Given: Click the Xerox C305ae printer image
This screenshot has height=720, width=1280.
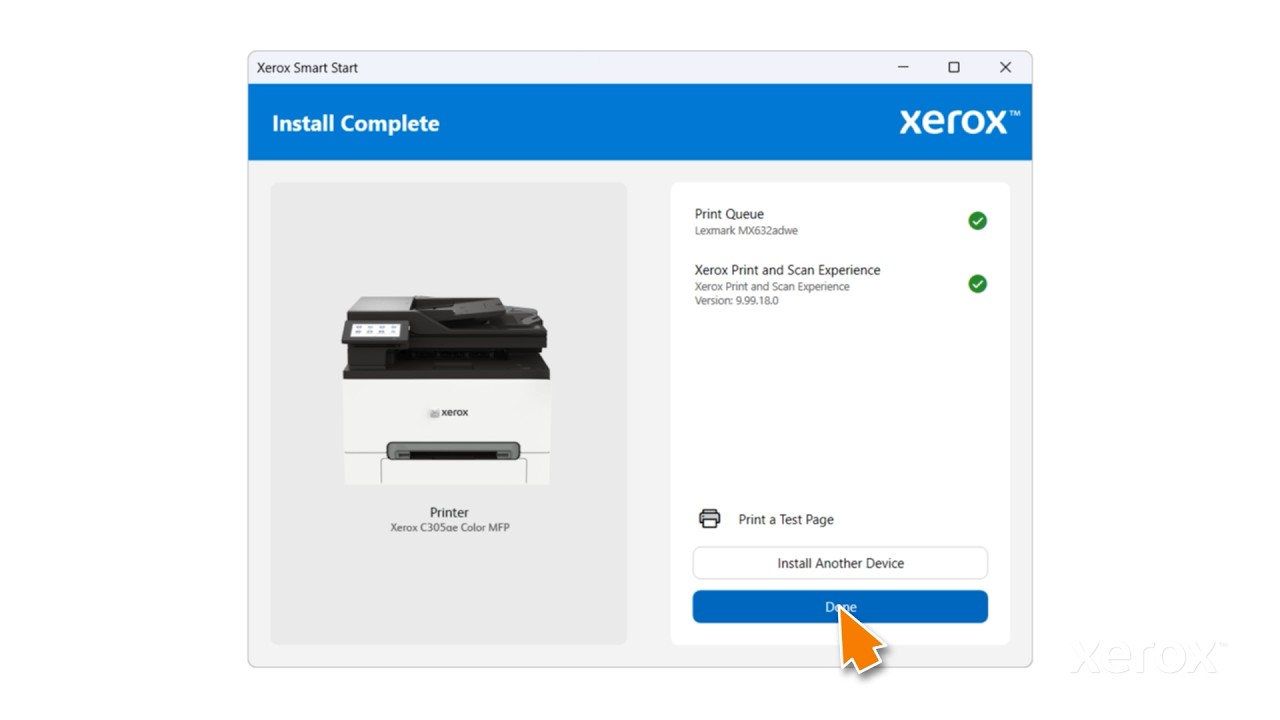Looking at the screenshot, I should coord(446,390).
